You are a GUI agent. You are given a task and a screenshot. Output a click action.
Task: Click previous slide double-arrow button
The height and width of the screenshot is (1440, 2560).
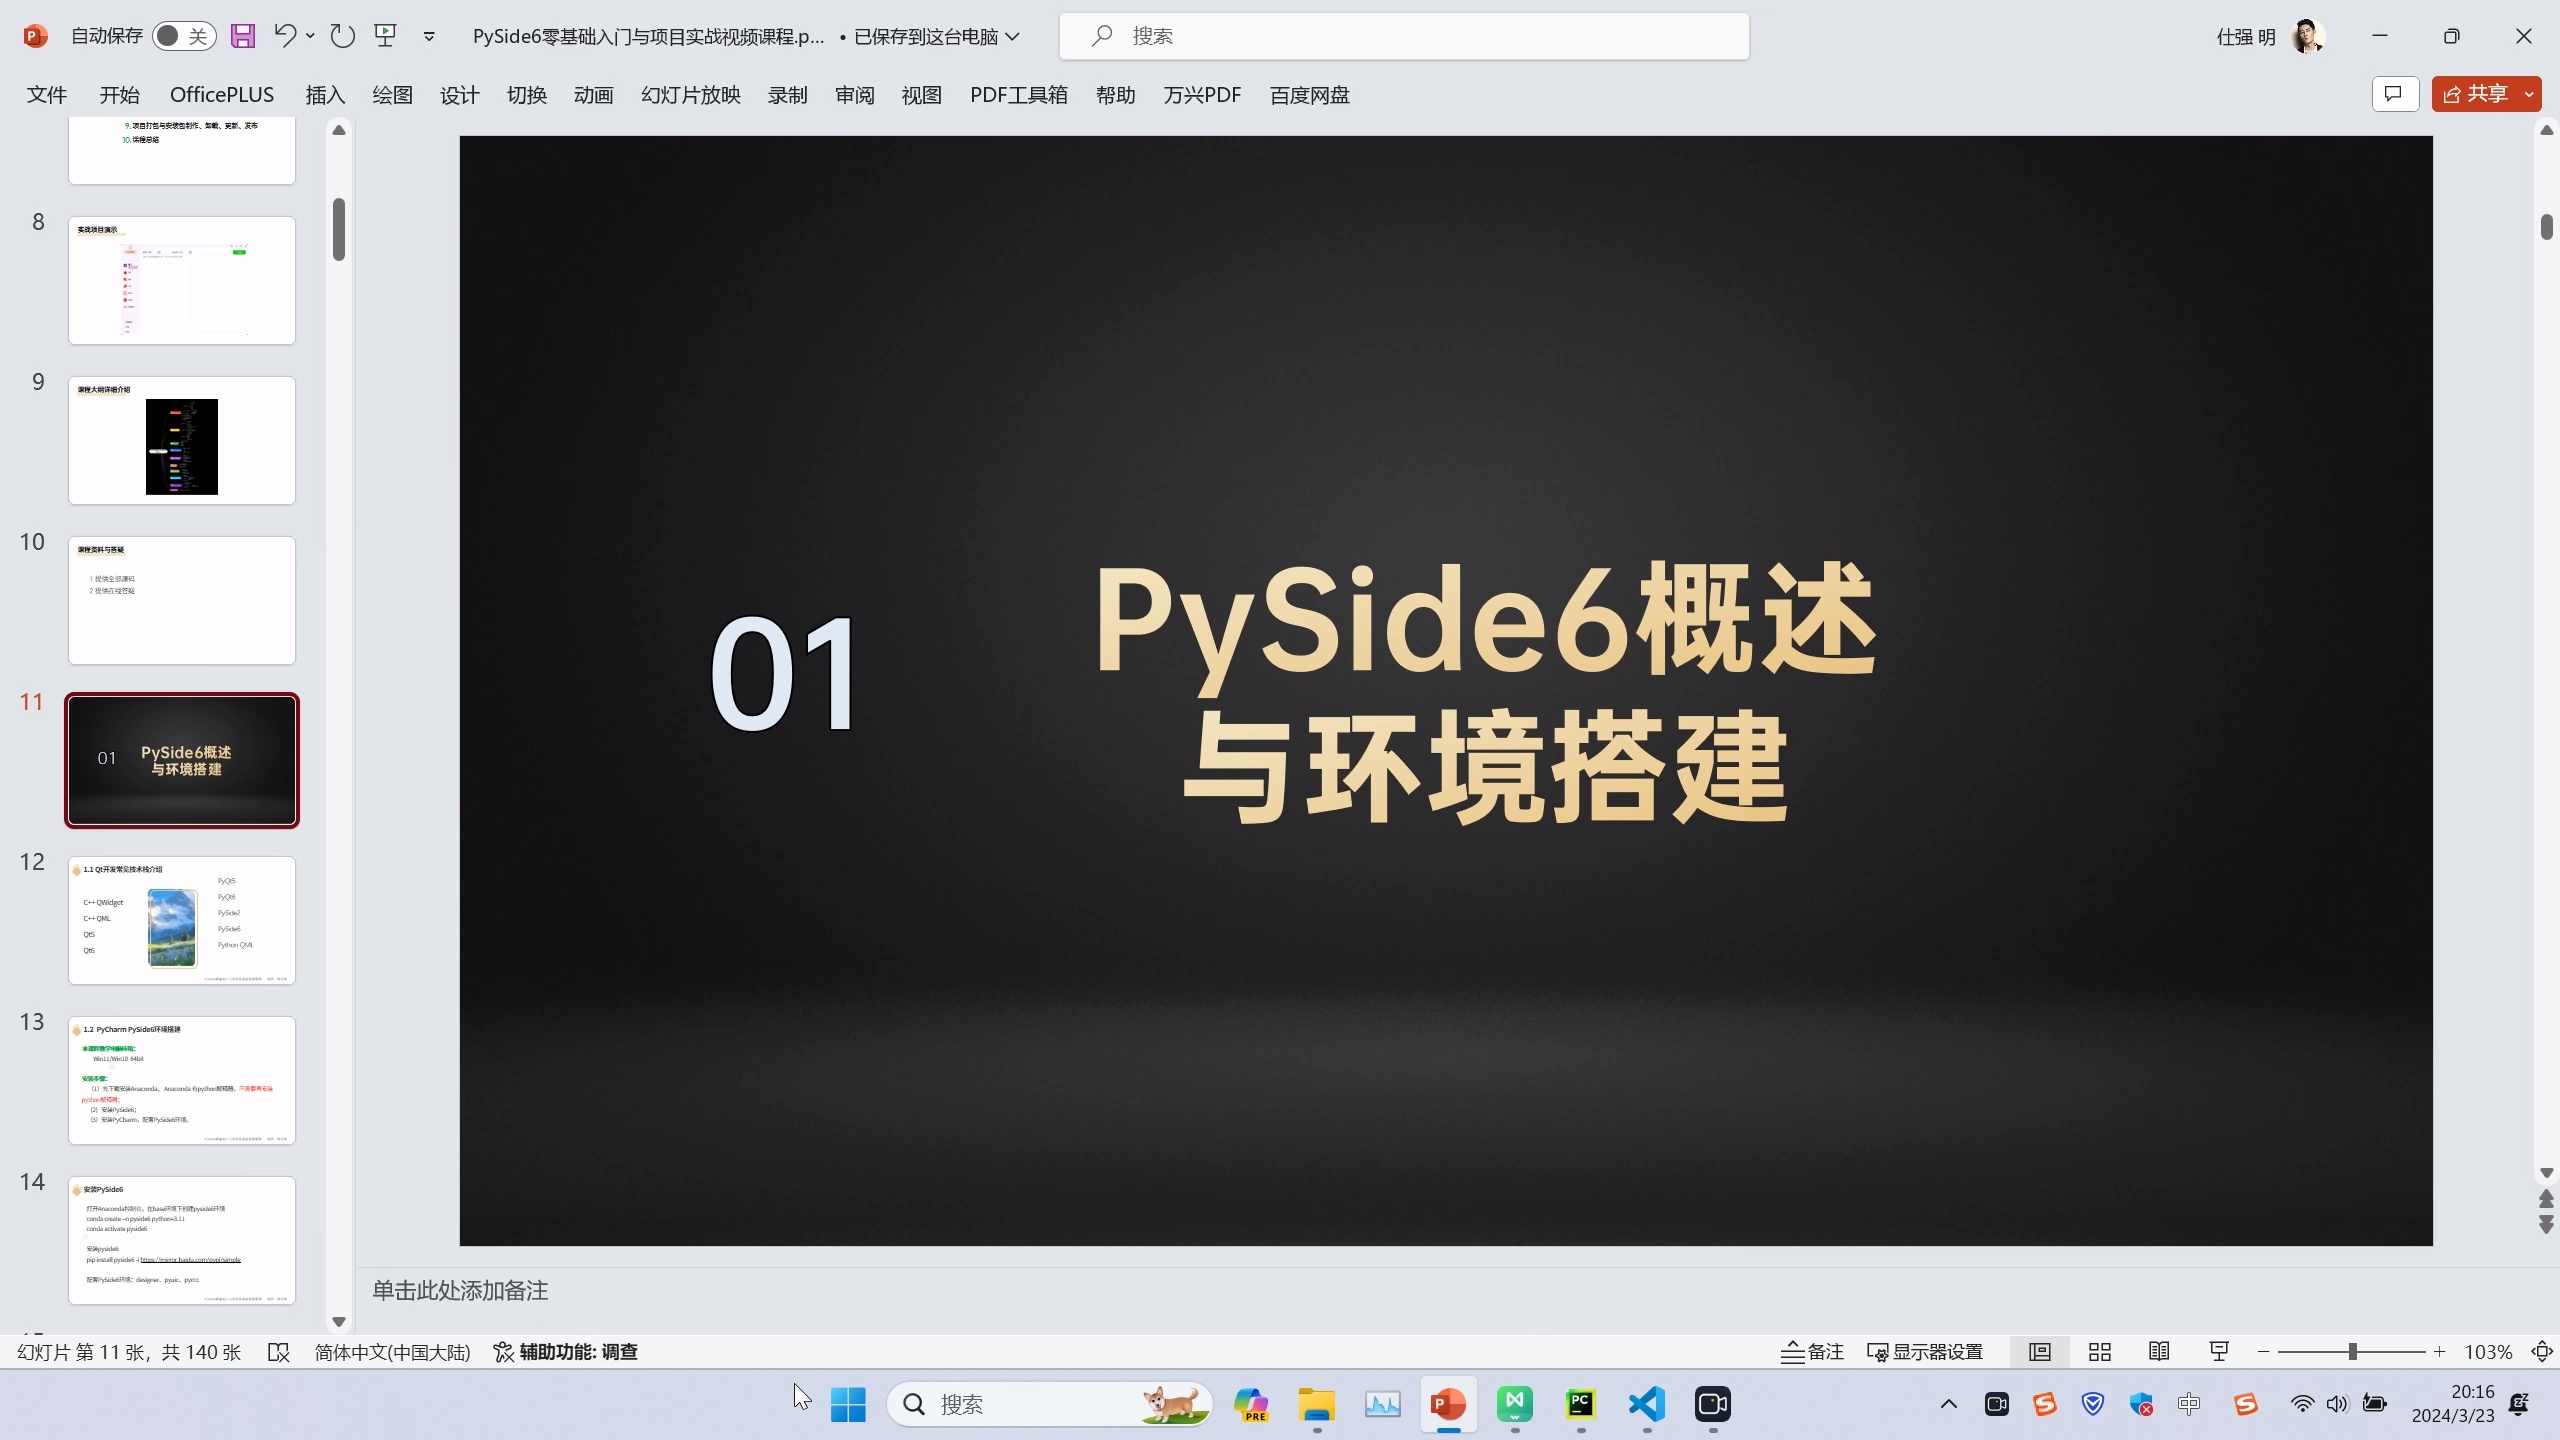(2546, 1198)
